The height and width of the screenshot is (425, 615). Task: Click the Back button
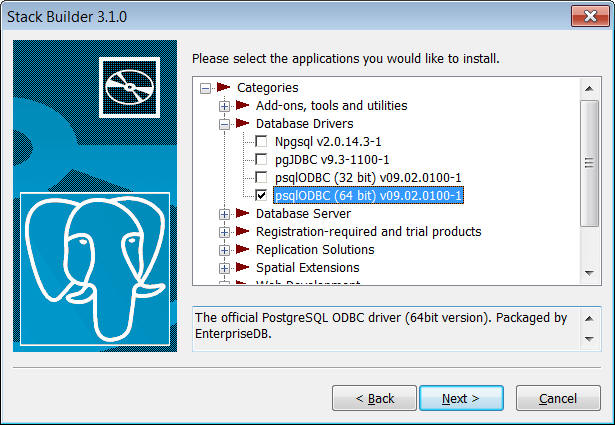(374, 398)
